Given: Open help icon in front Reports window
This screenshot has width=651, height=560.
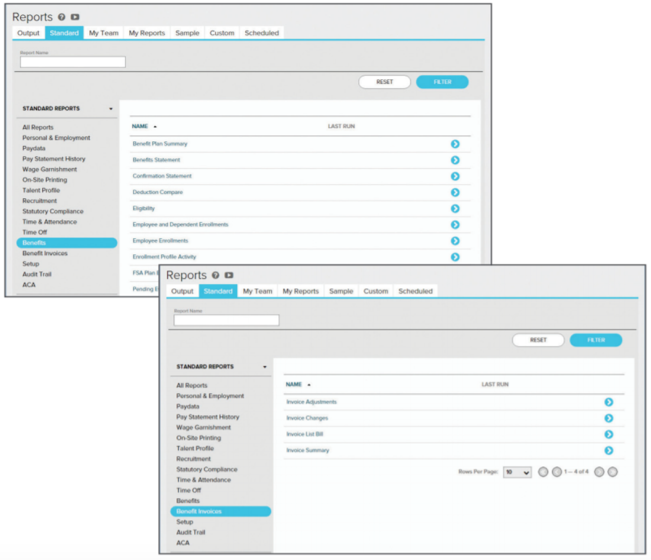Looking at the screenshot, I should (215, 275).
